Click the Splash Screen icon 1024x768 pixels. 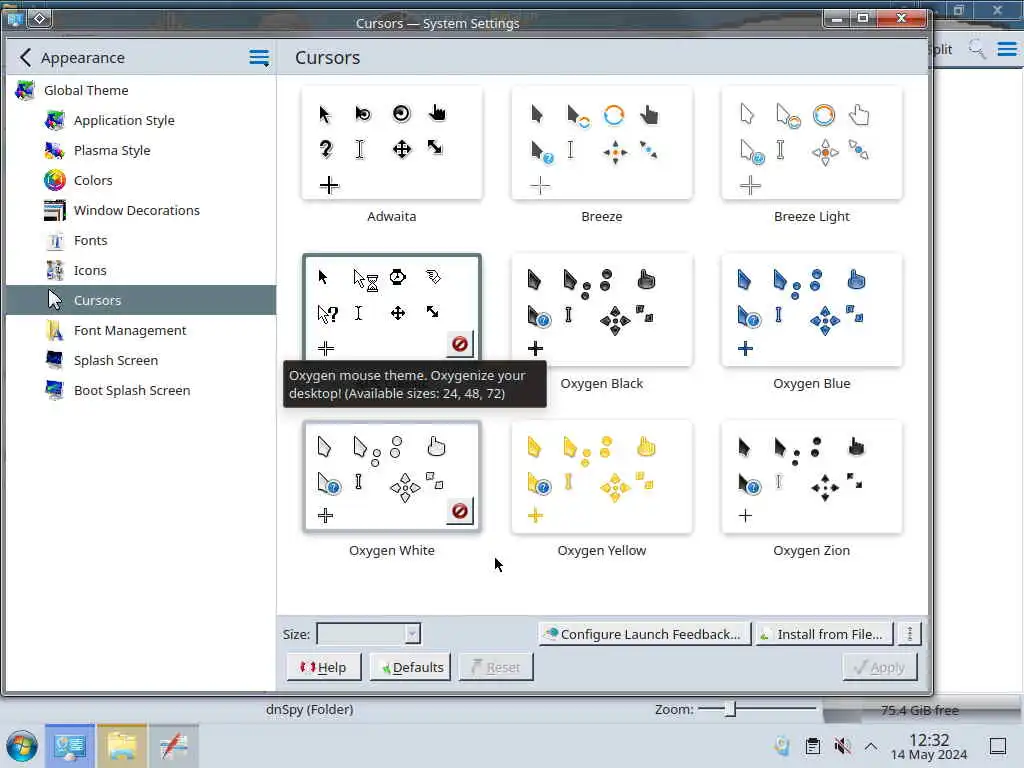point(55,360)
